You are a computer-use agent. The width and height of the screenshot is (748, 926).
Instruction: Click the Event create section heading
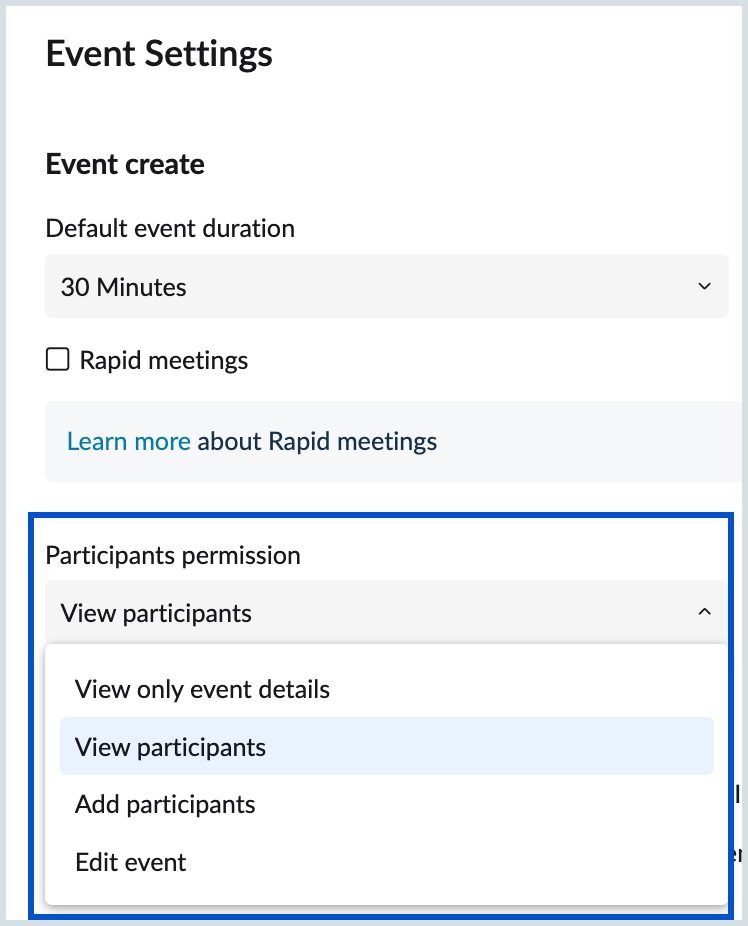125,164
